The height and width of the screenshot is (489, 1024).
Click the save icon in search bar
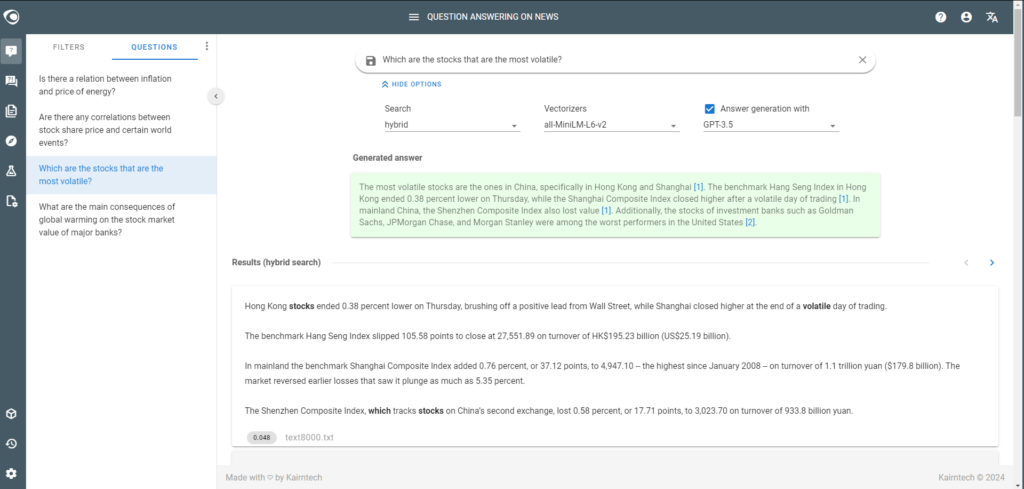point(371,60)
